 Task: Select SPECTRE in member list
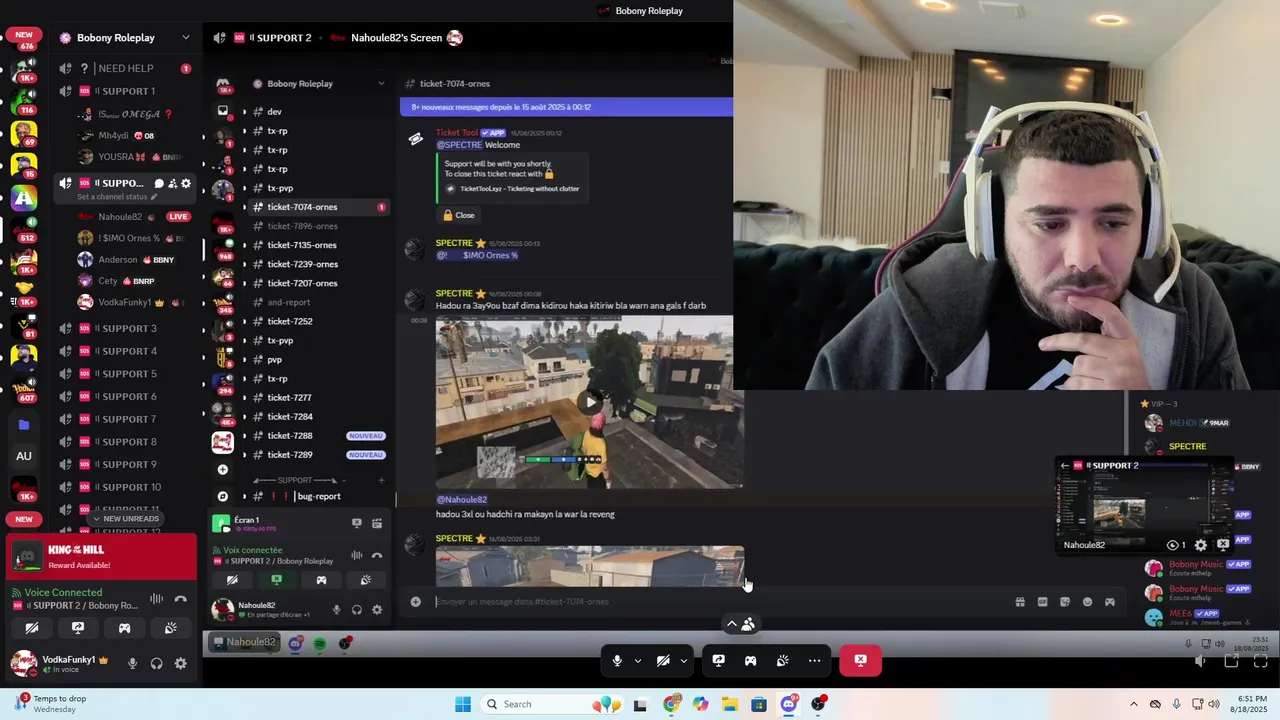(1188, 447)
